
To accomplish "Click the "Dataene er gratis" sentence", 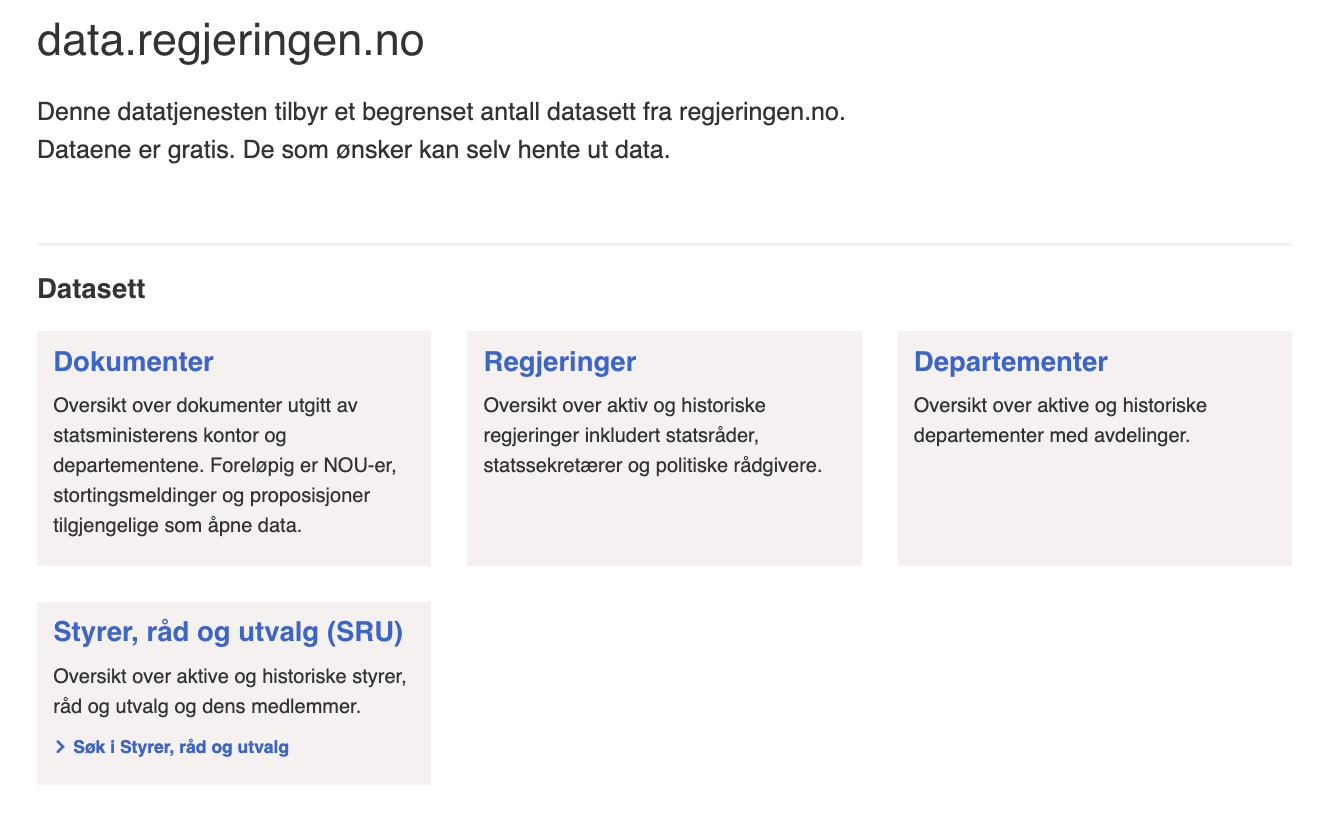I will pyautogui.click(x=353, y=152).
